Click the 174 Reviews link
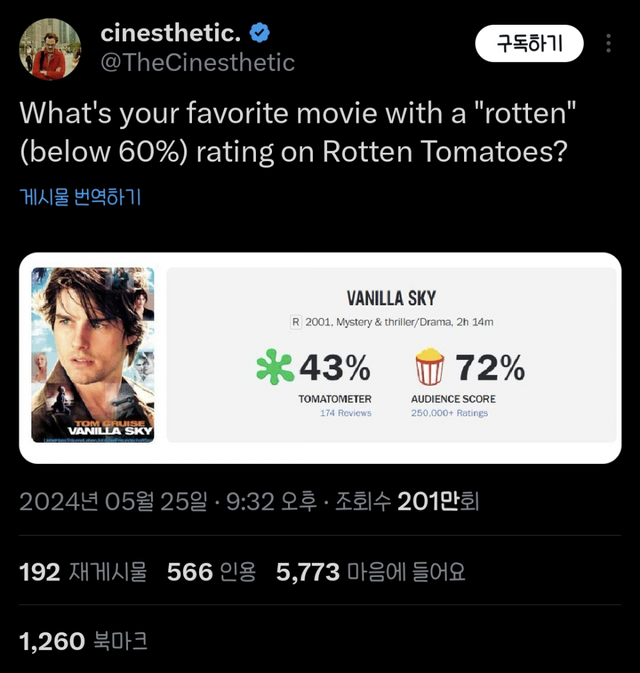This screenshot has width=640, height=673. point(345,413)
